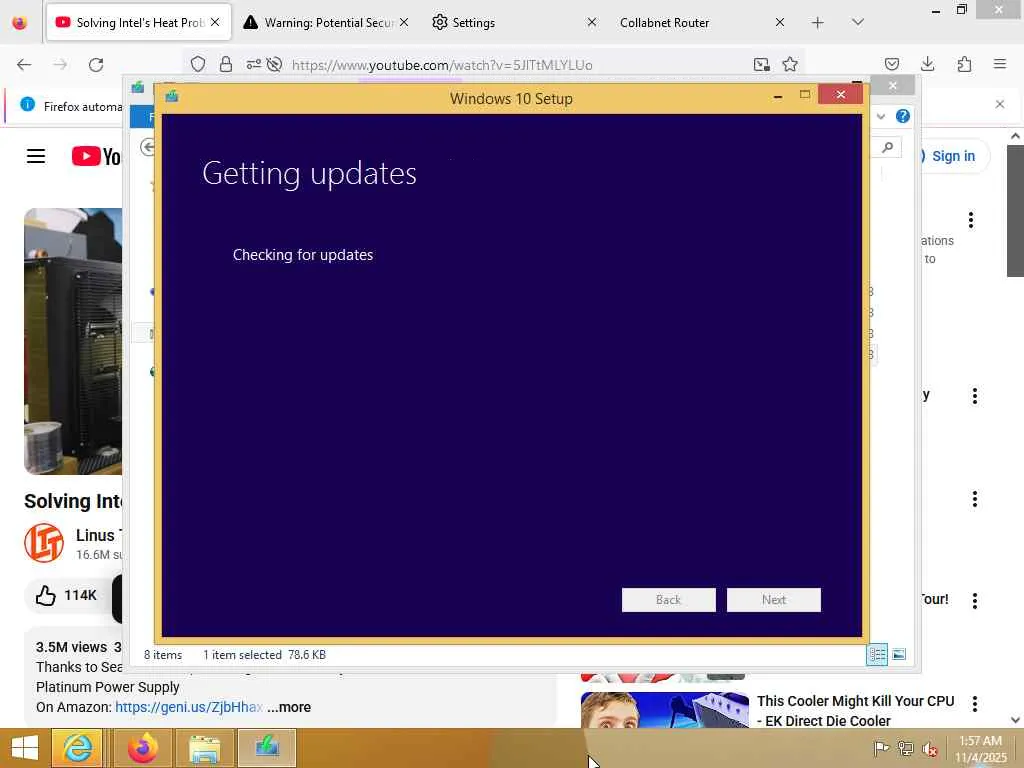
Task: Dismiss the Firefox notification bar
Action: (999, 104)
